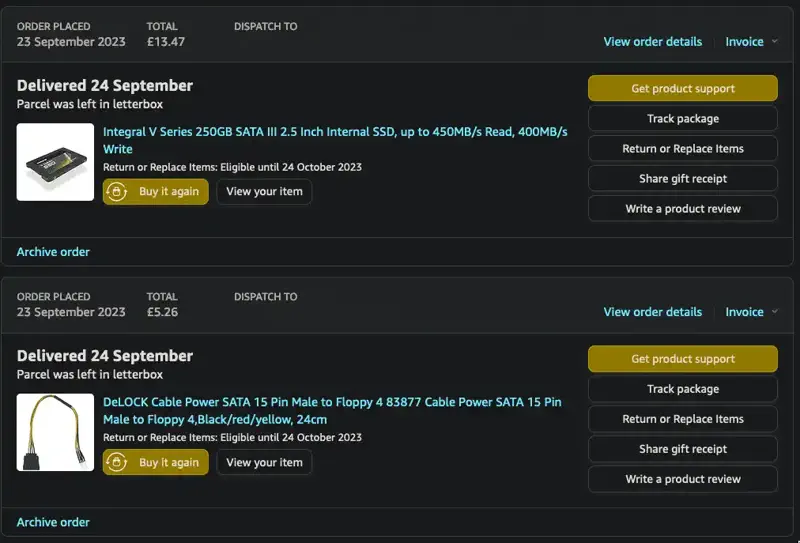Get product support for the DeLOCK cable

[682, 359]
